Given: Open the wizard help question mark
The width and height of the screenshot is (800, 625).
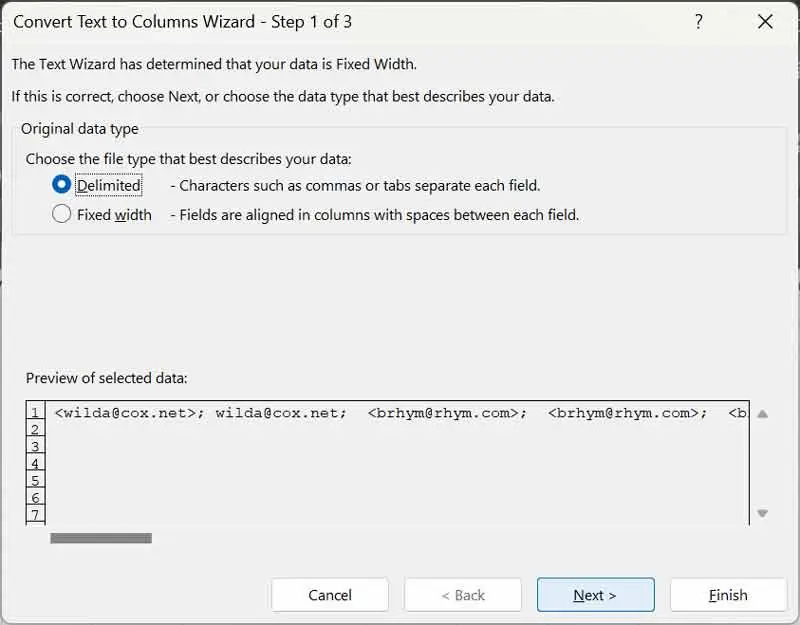Looking at the screenshot, I should click(x=698, y=22).
